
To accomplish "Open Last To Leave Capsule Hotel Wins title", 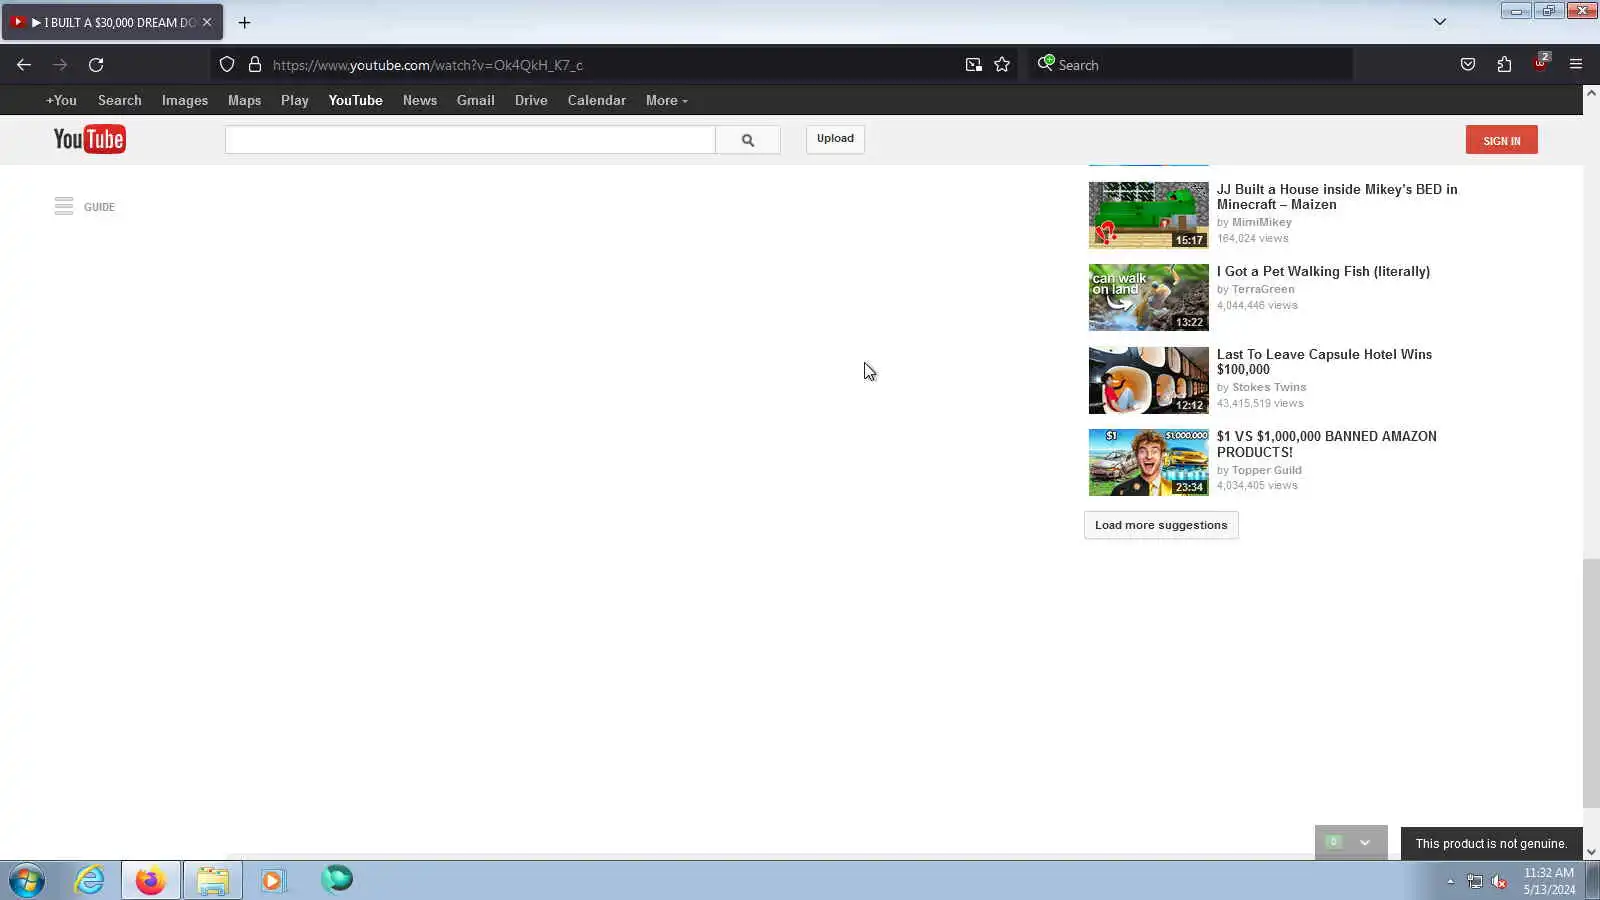I will point(1324,362).
